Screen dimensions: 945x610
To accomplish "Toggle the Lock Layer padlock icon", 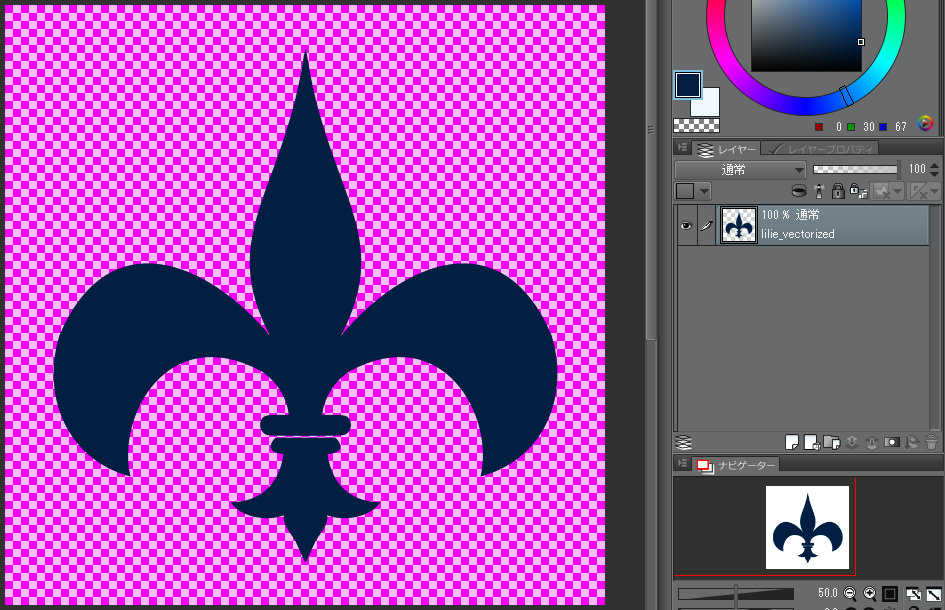I will (x=838, y=191).
